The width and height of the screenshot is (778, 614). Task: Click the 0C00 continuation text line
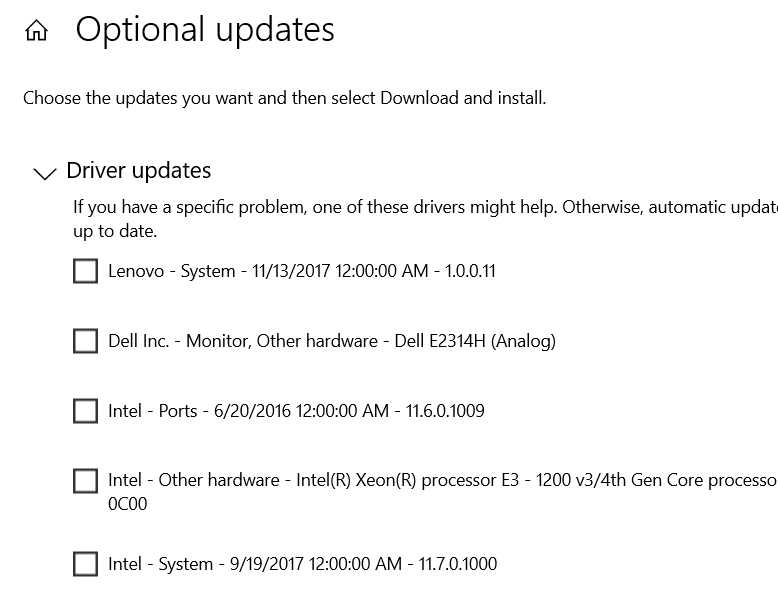click(x=128, y=504)
